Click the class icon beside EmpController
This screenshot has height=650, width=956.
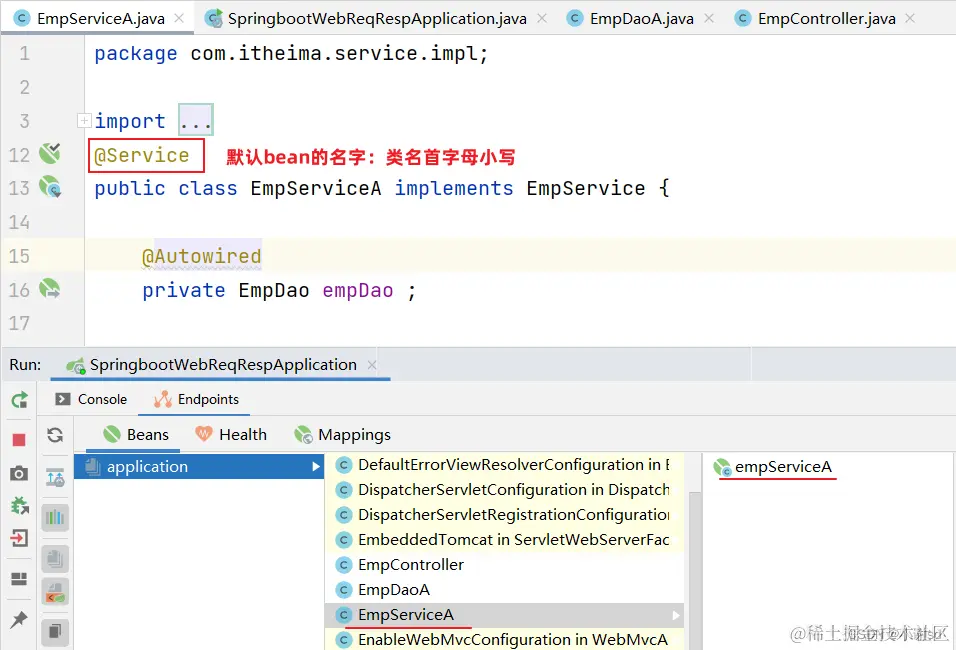coord(344,565)
